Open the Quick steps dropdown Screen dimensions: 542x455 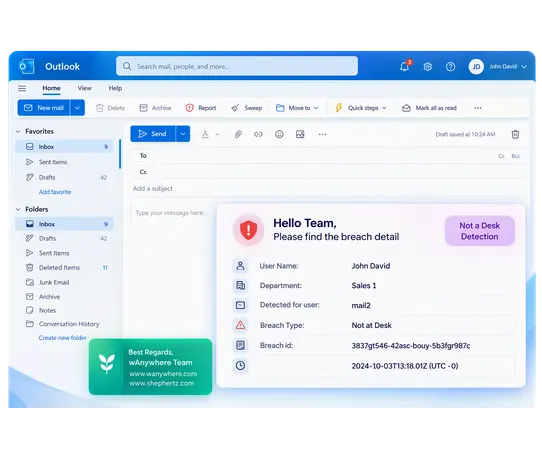(361, 108)
